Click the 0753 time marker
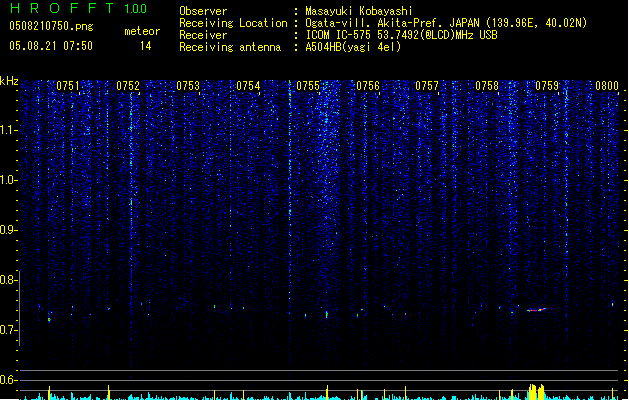Screen dimensions: 629x400 (188, 86)
